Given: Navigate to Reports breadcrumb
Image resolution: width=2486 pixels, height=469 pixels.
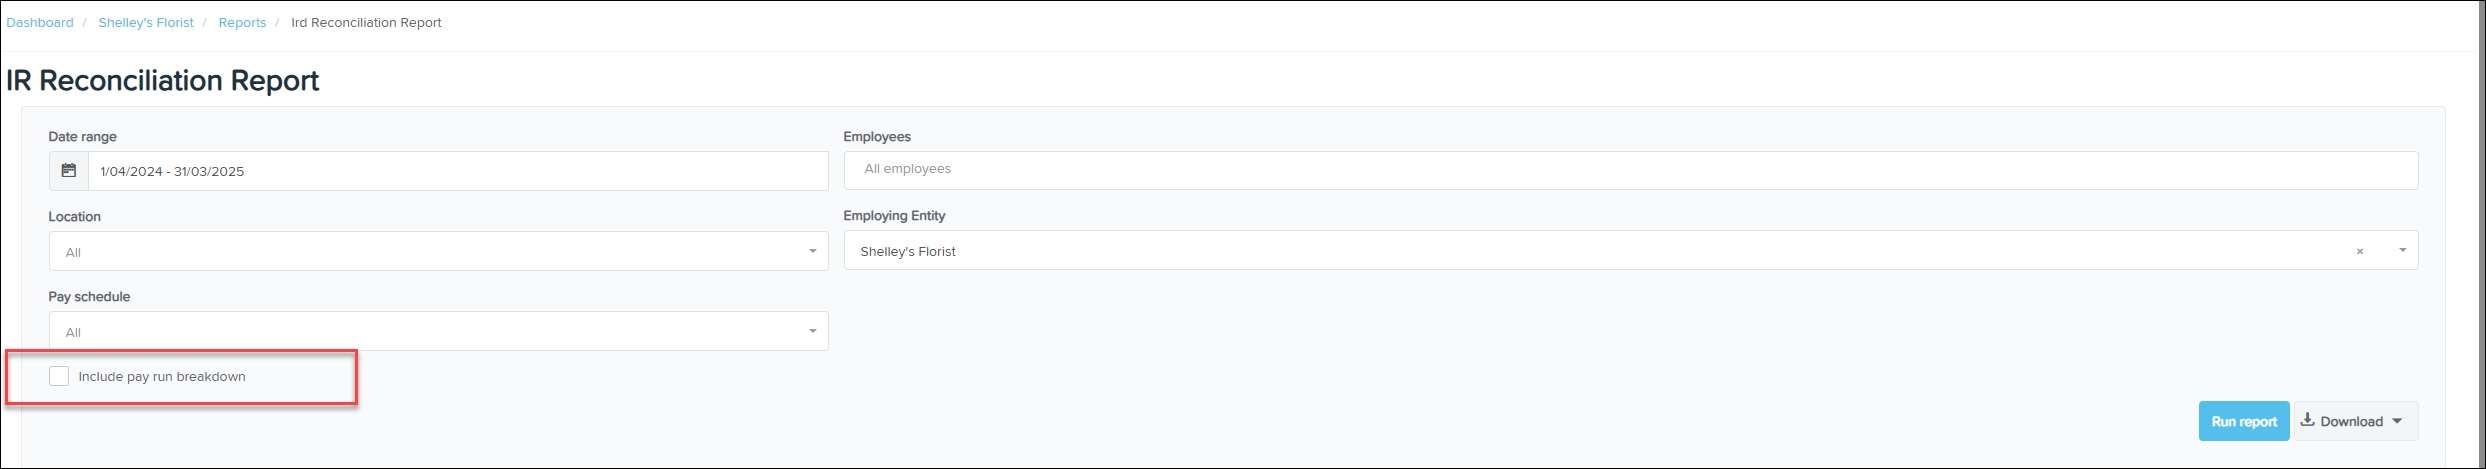Looking at the screenshot, I should tap(242, 23).
